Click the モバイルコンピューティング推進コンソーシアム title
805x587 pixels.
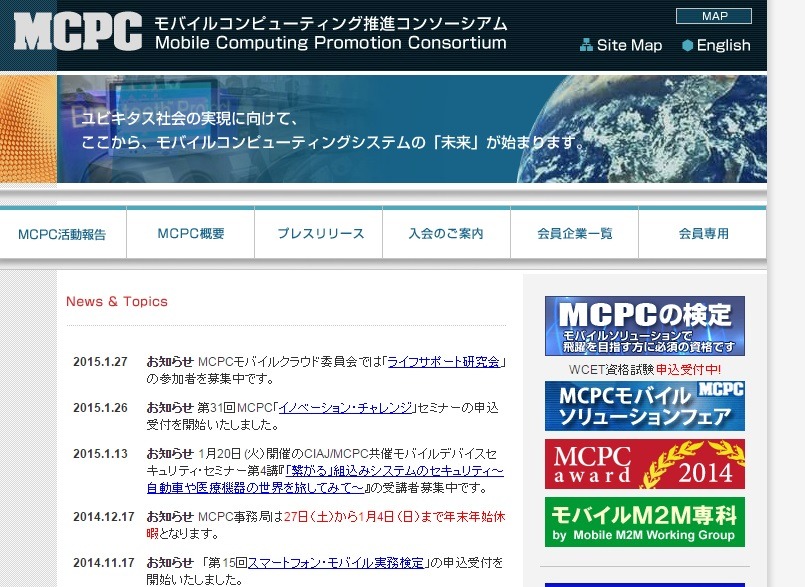coord(331,23)
